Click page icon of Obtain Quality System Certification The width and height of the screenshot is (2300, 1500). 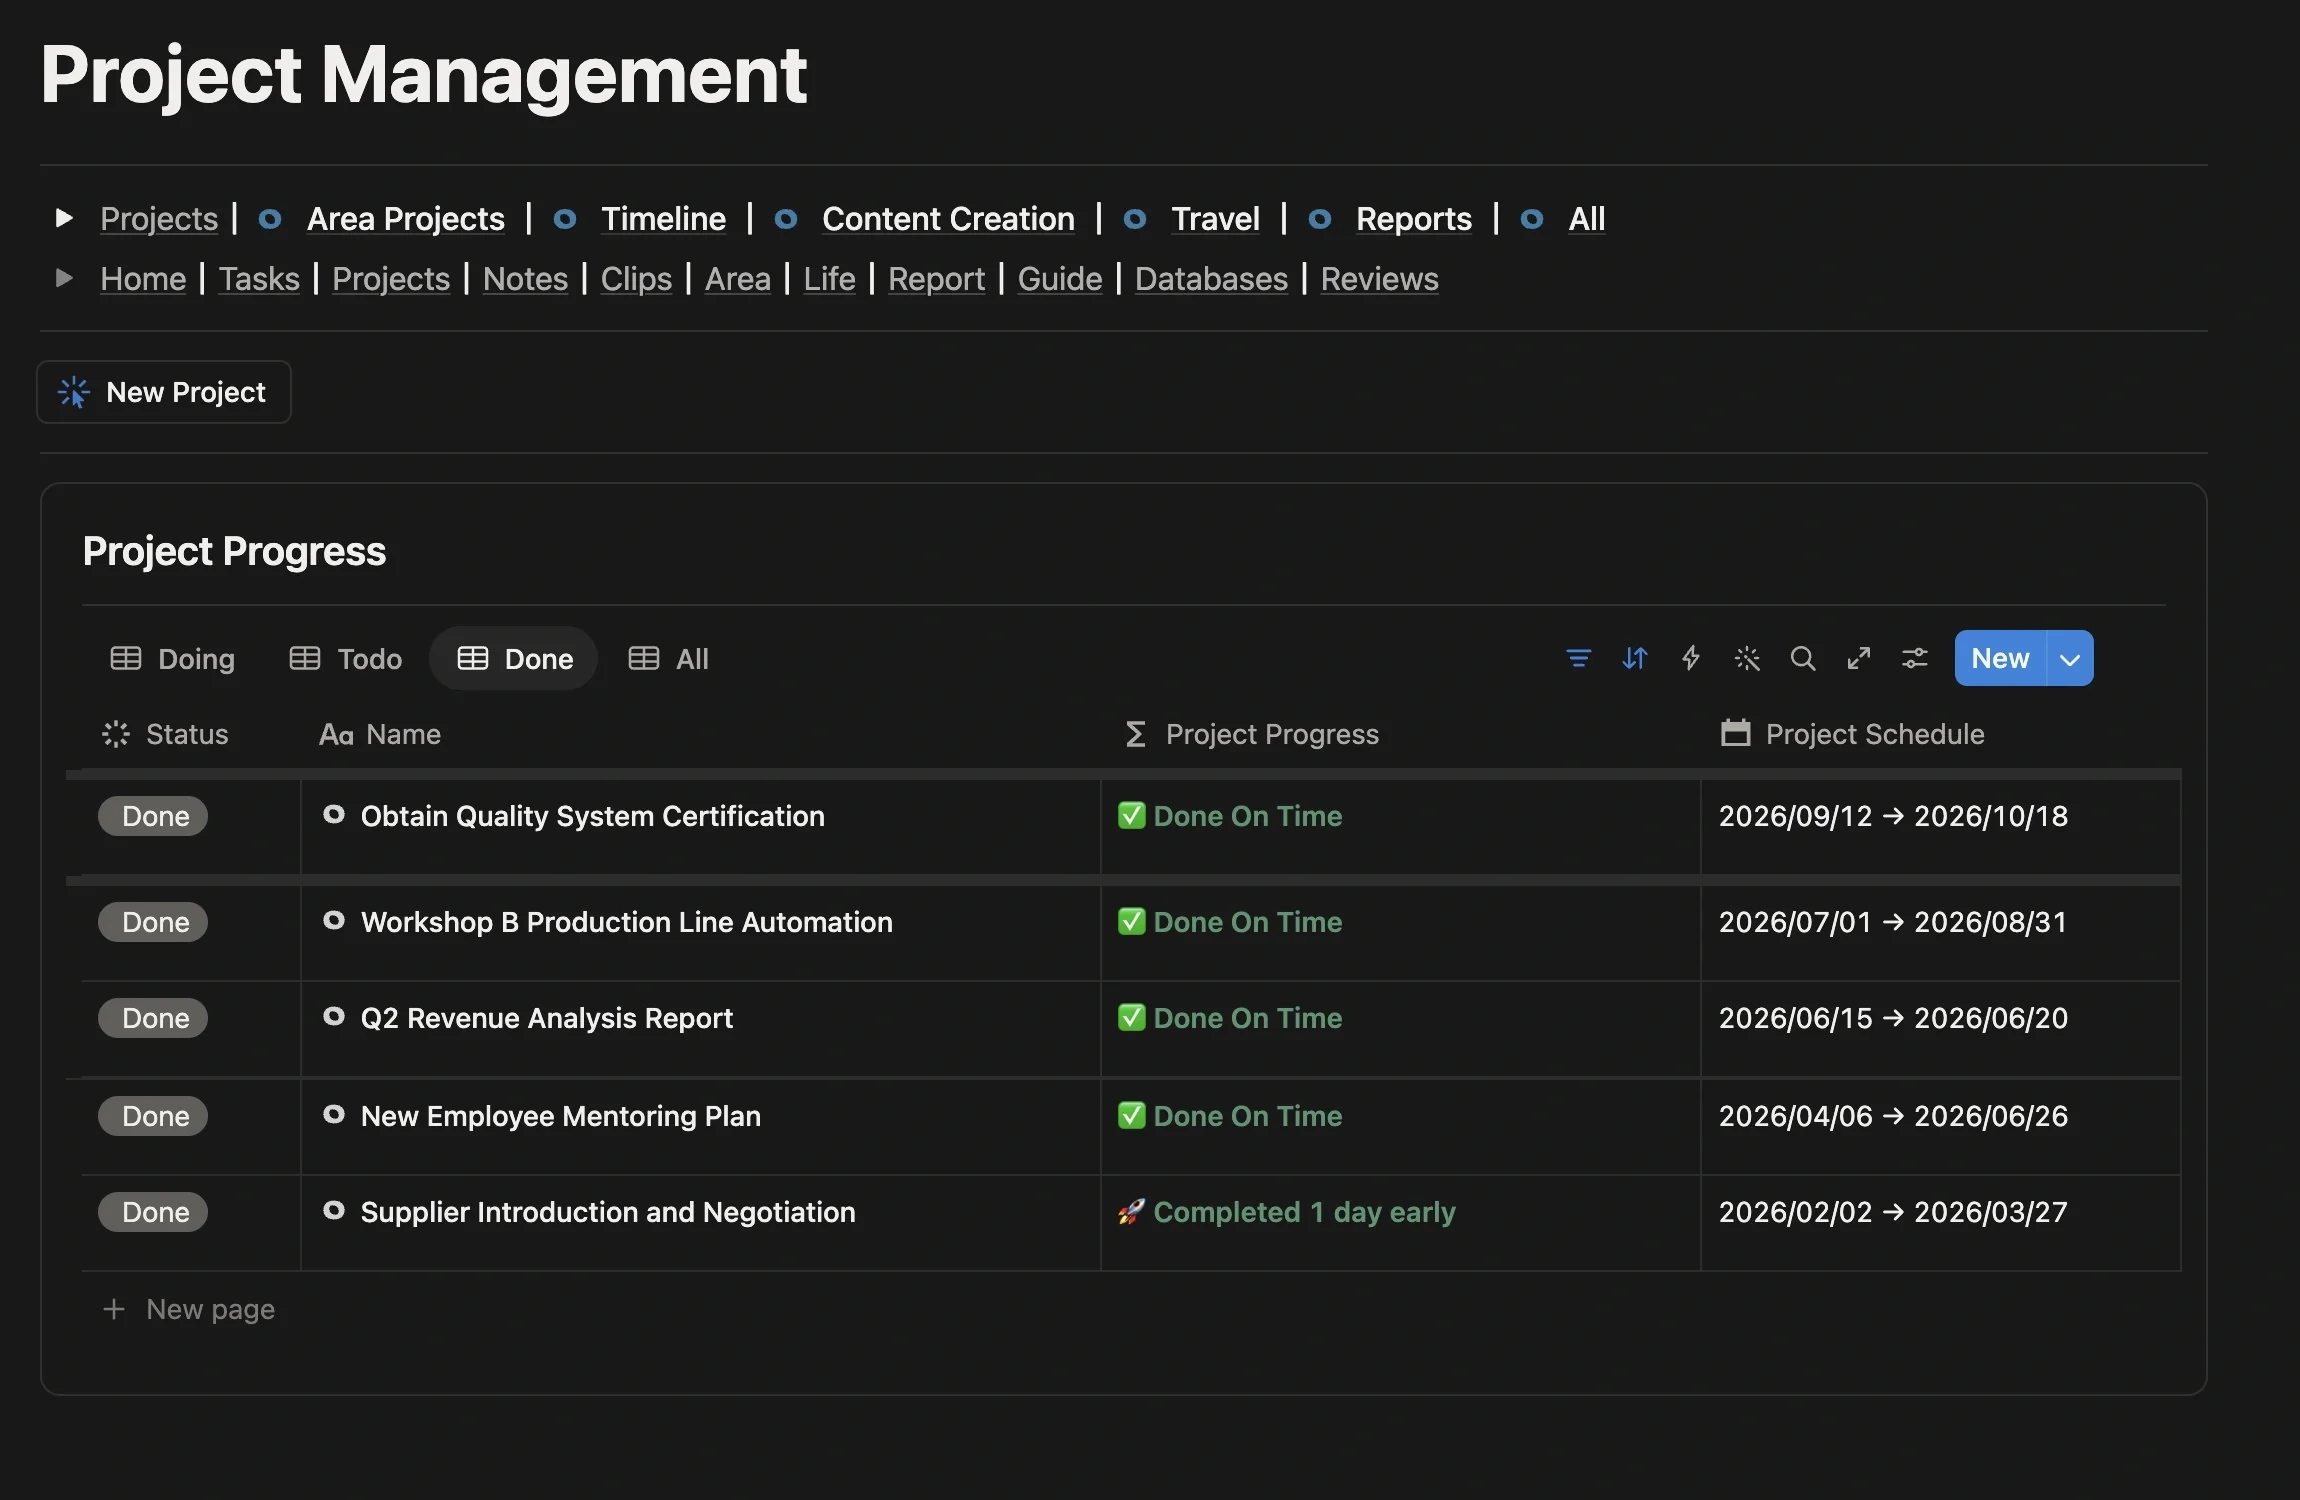coord(334,815)
